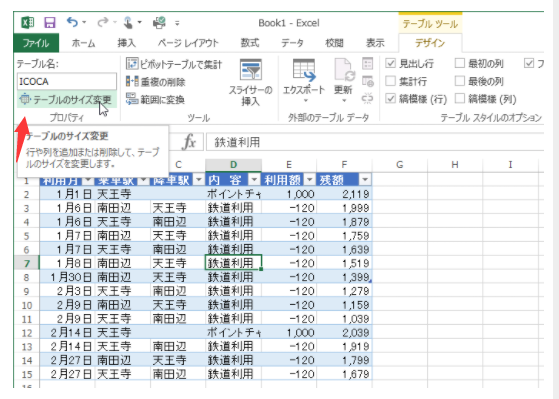Screen dimensions: 559x399
Task: Select column D header
Action: [234, 164]
